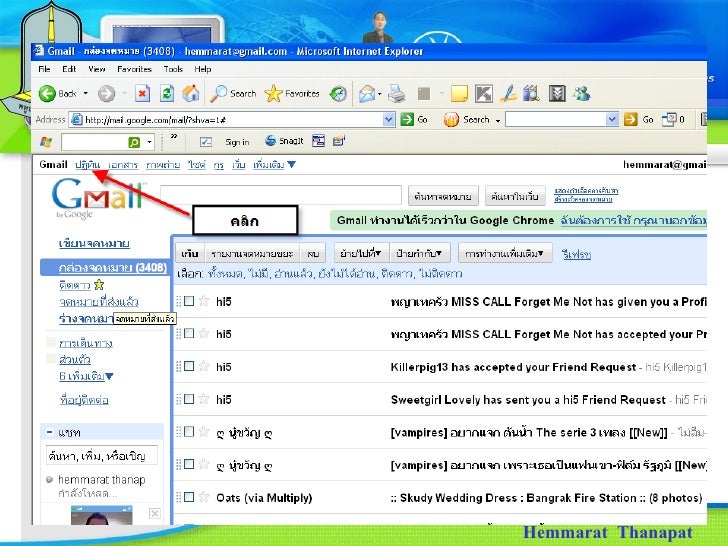Check the Killerpig13 message box

pos(189,366)
